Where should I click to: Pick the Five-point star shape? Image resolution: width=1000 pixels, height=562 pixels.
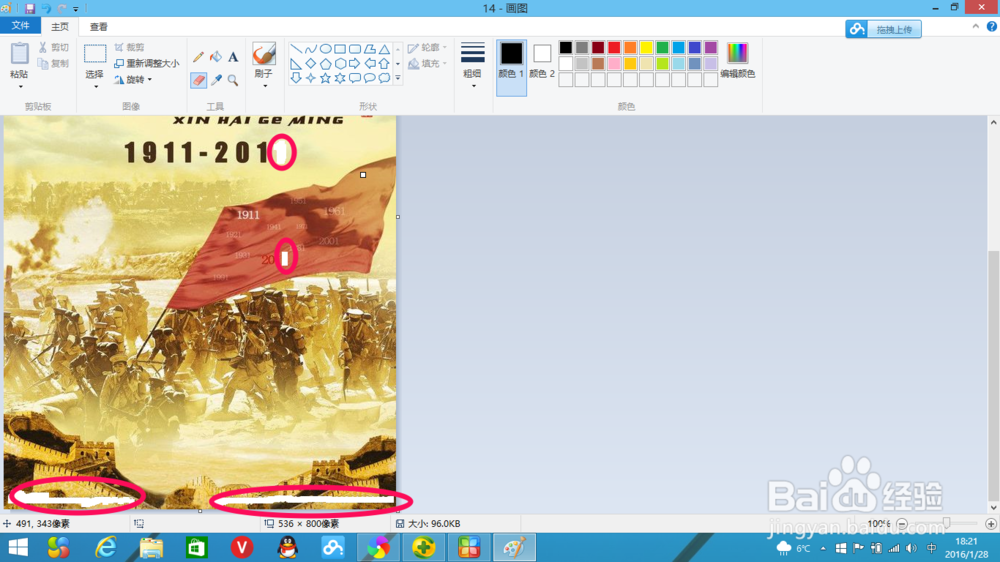coord(325,78)
